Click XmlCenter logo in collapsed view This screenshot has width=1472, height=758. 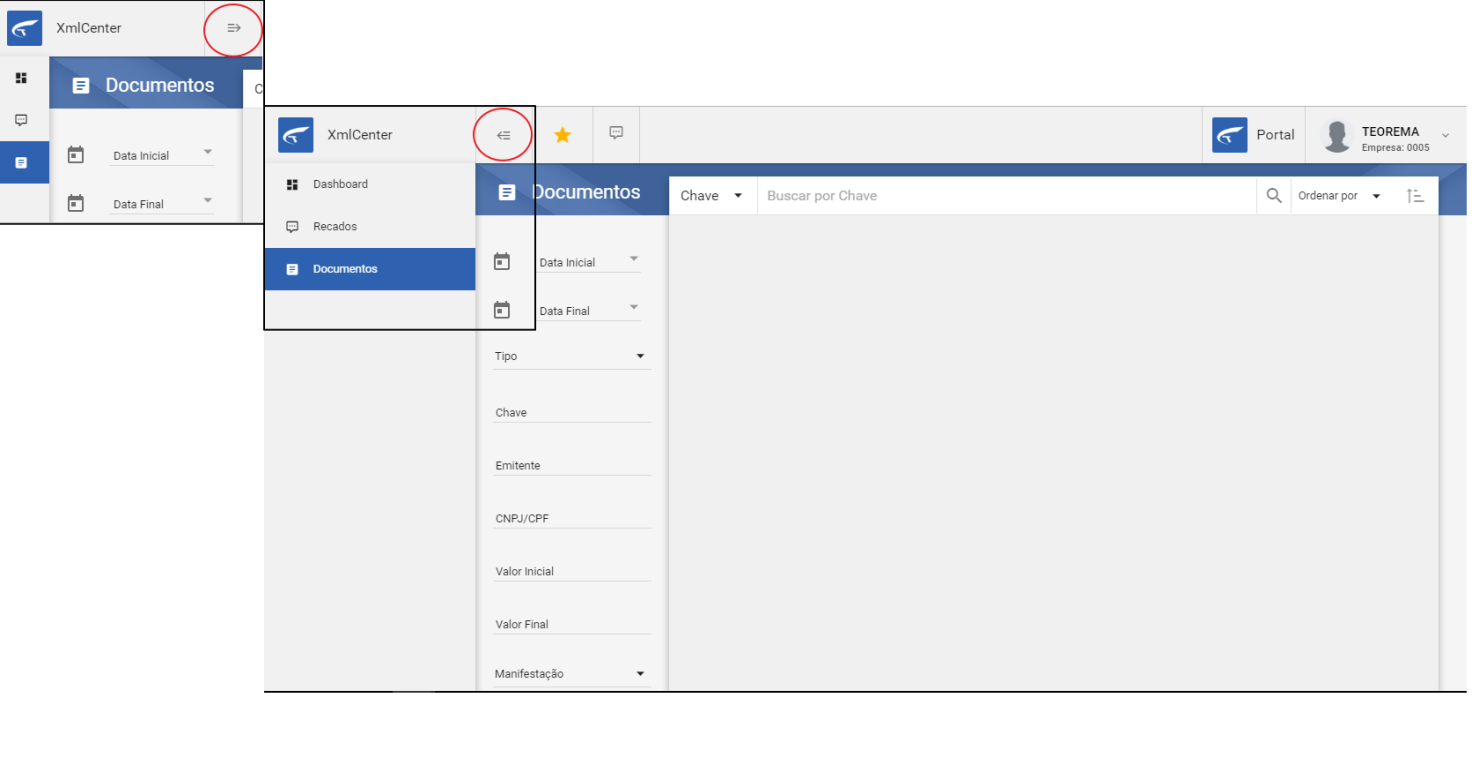(25, 28)
